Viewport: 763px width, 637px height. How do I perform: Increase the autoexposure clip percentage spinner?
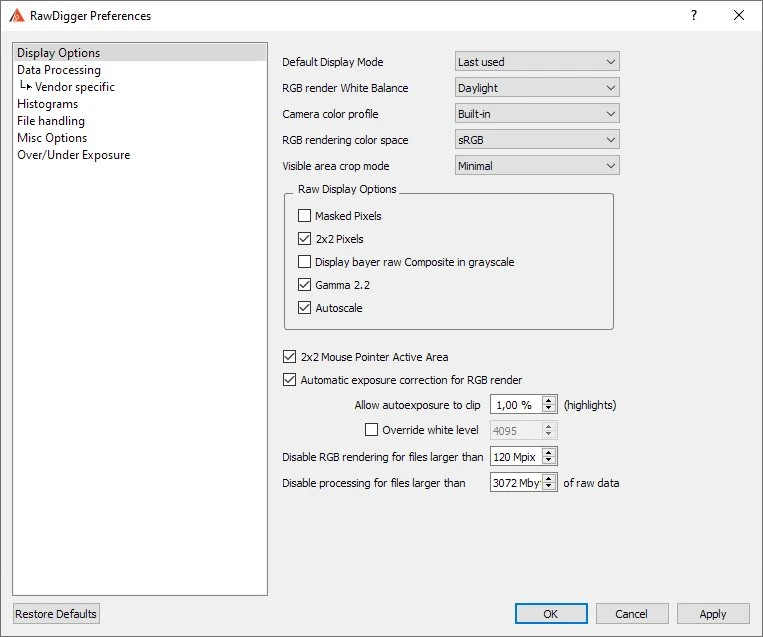point(549,401)
